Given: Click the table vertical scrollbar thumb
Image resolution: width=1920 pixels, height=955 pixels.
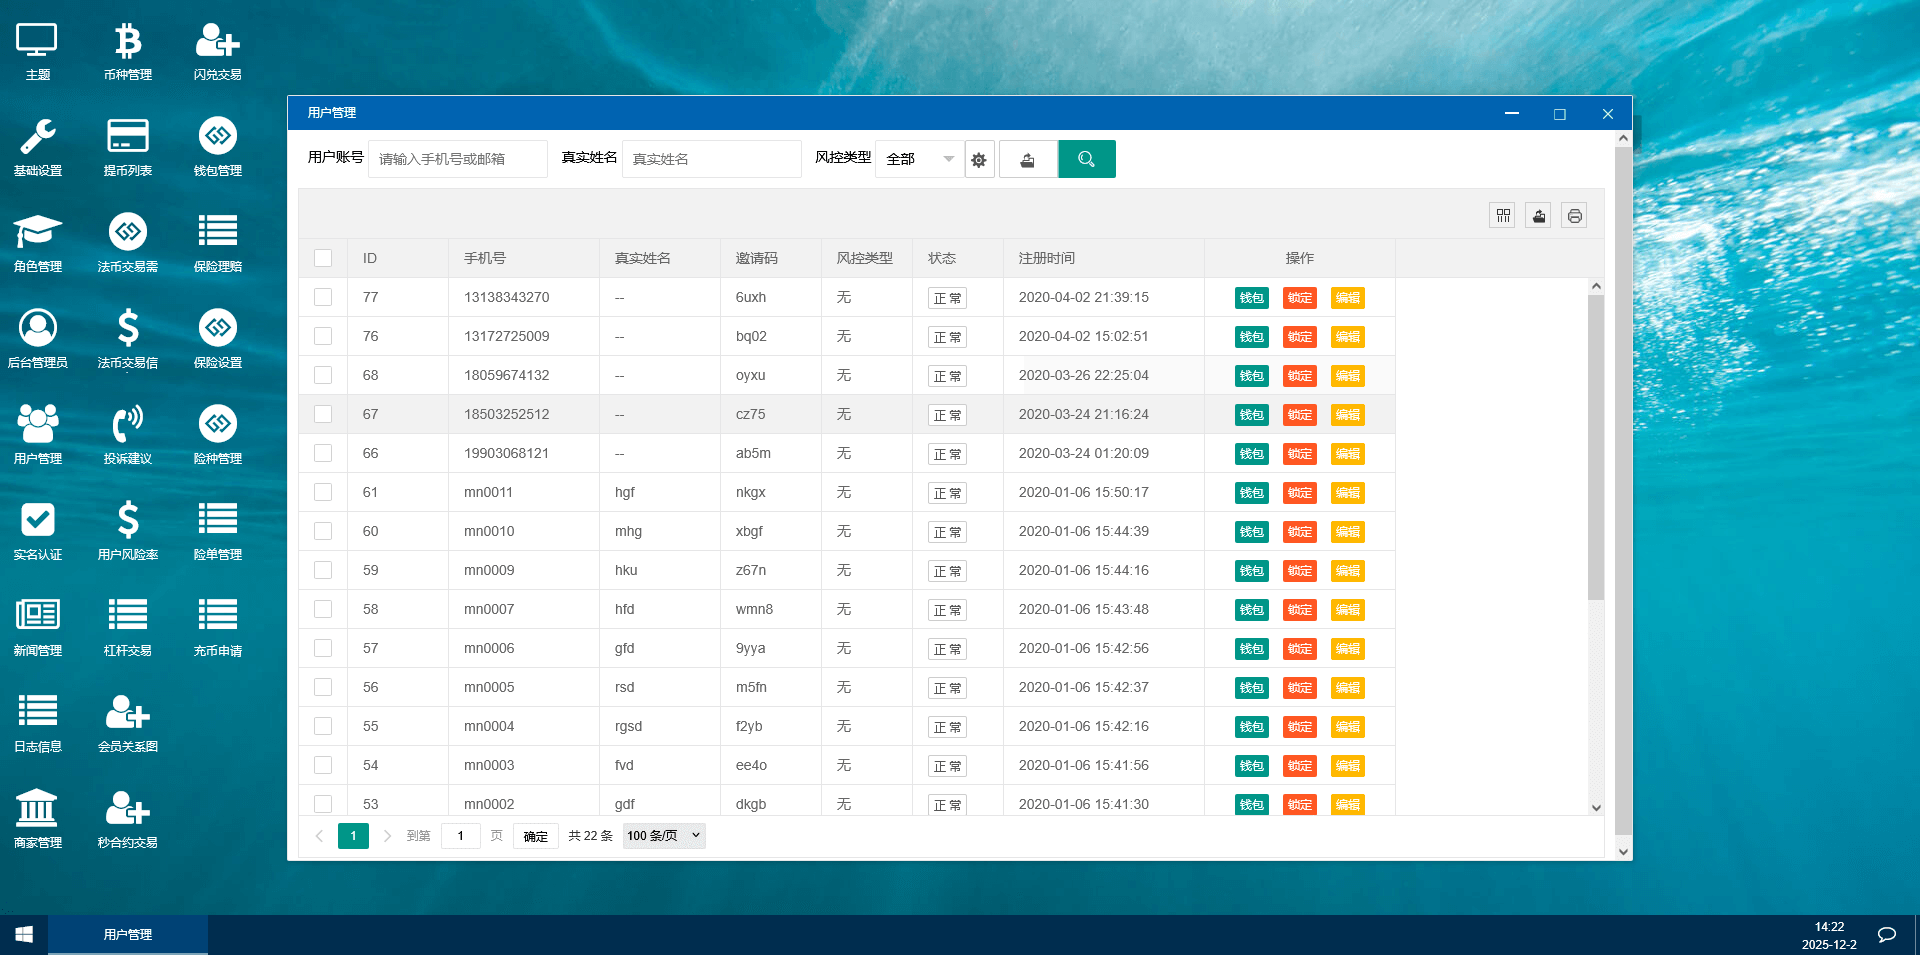Looking at the screenshot, I should pos(1596,447).
